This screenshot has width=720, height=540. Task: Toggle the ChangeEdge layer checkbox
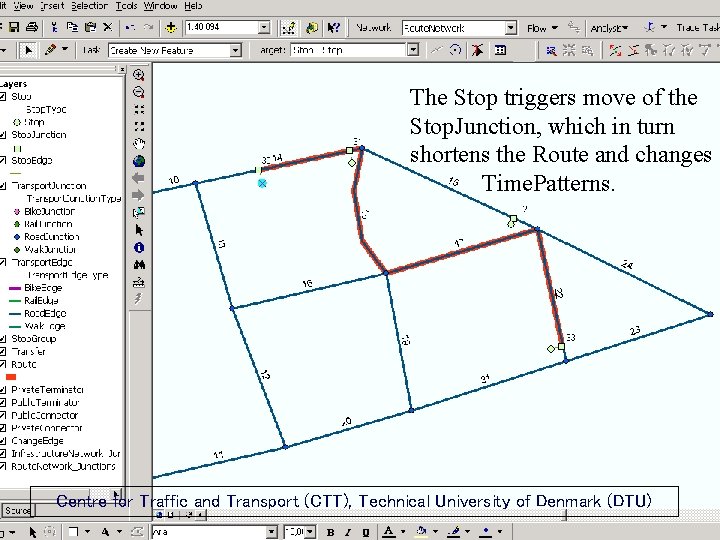click(x=3, y=441)
